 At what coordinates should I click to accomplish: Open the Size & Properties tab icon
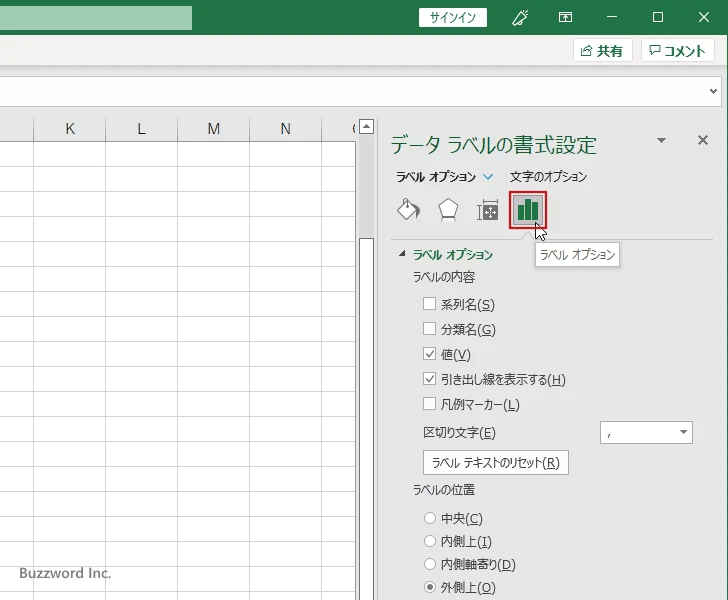coord(488,210)
